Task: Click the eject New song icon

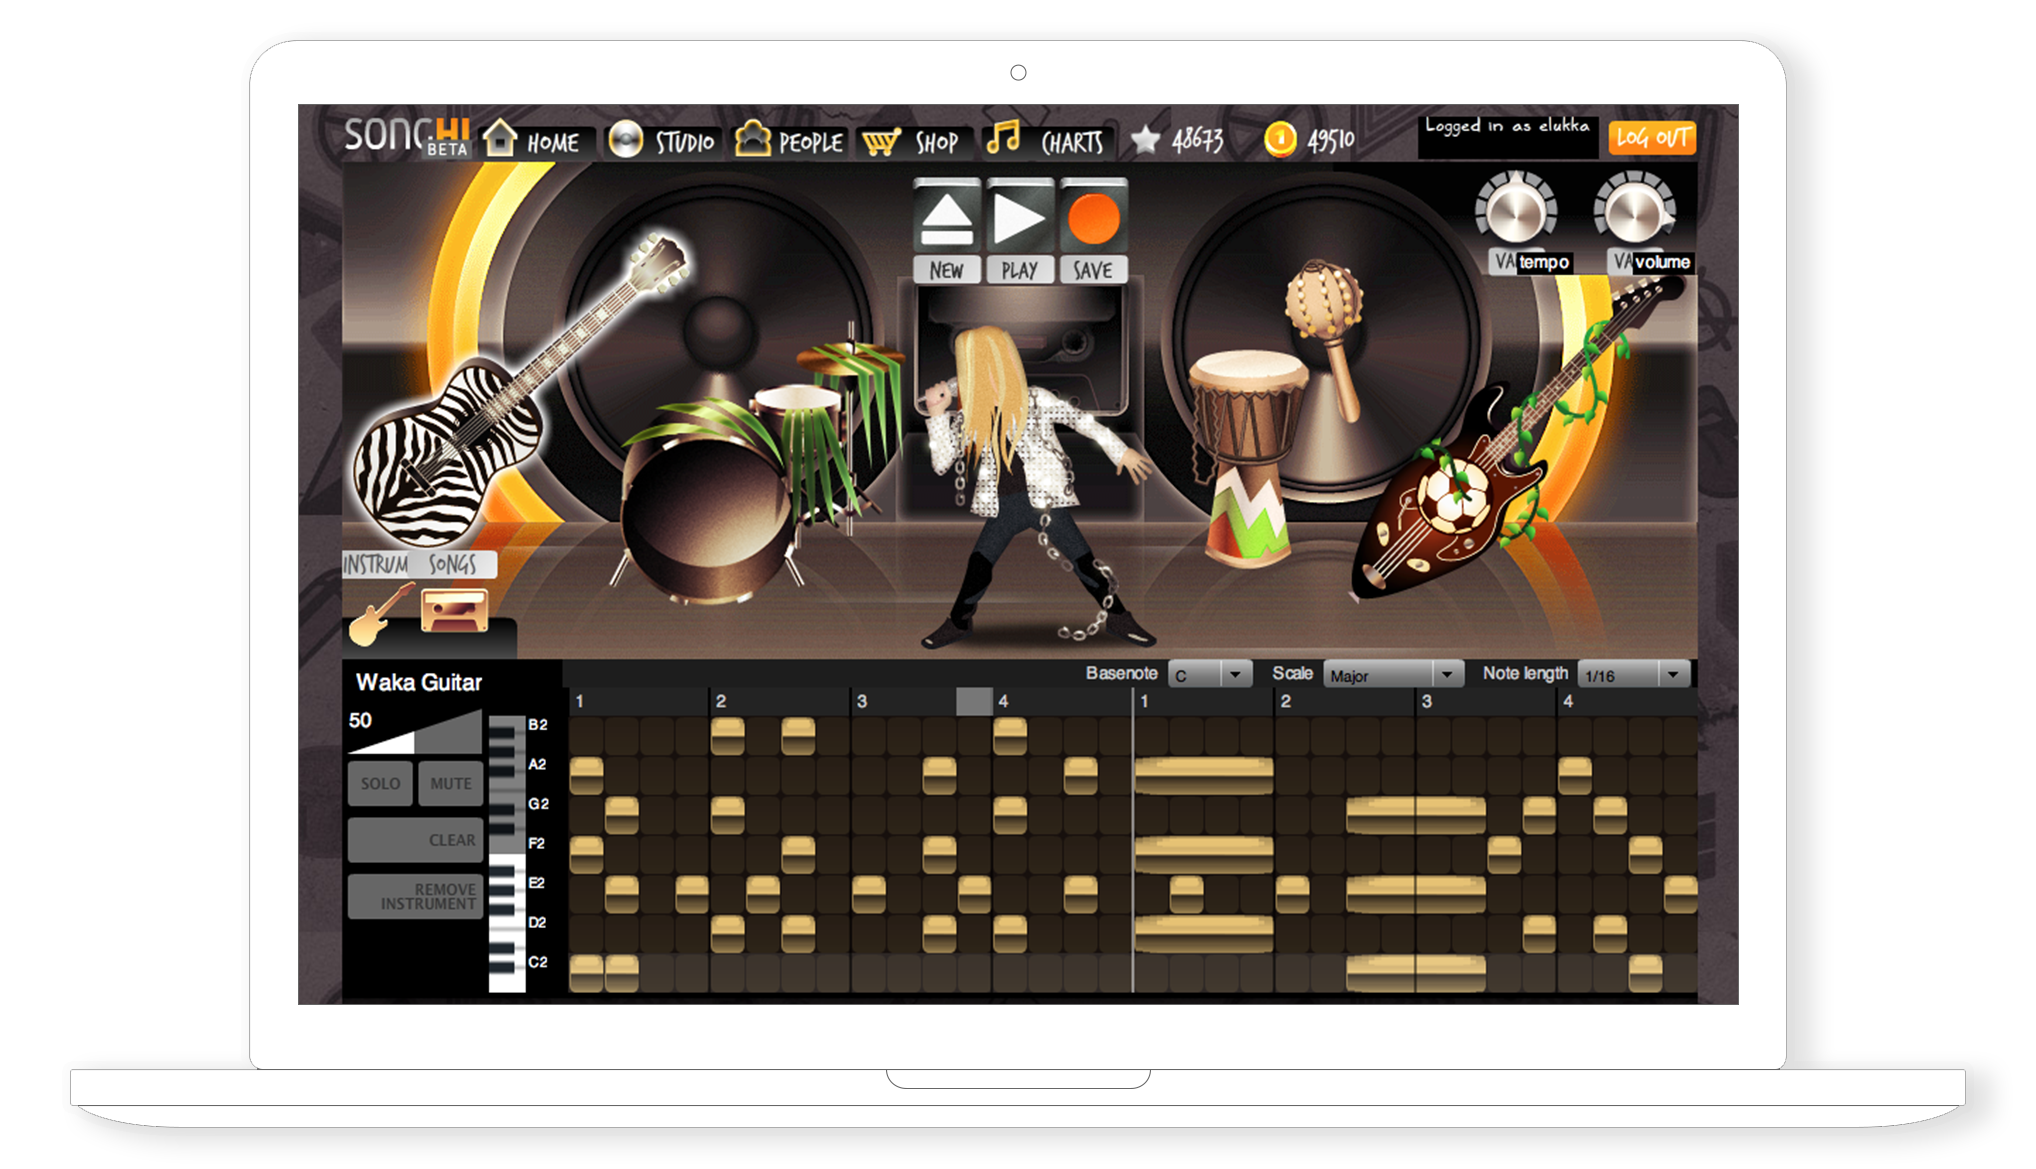Action: pos(946,218)
